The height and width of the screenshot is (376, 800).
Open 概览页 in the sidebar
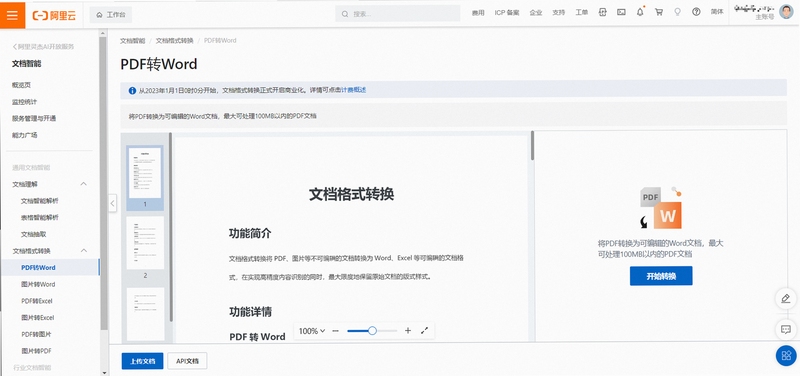(21, 85)
